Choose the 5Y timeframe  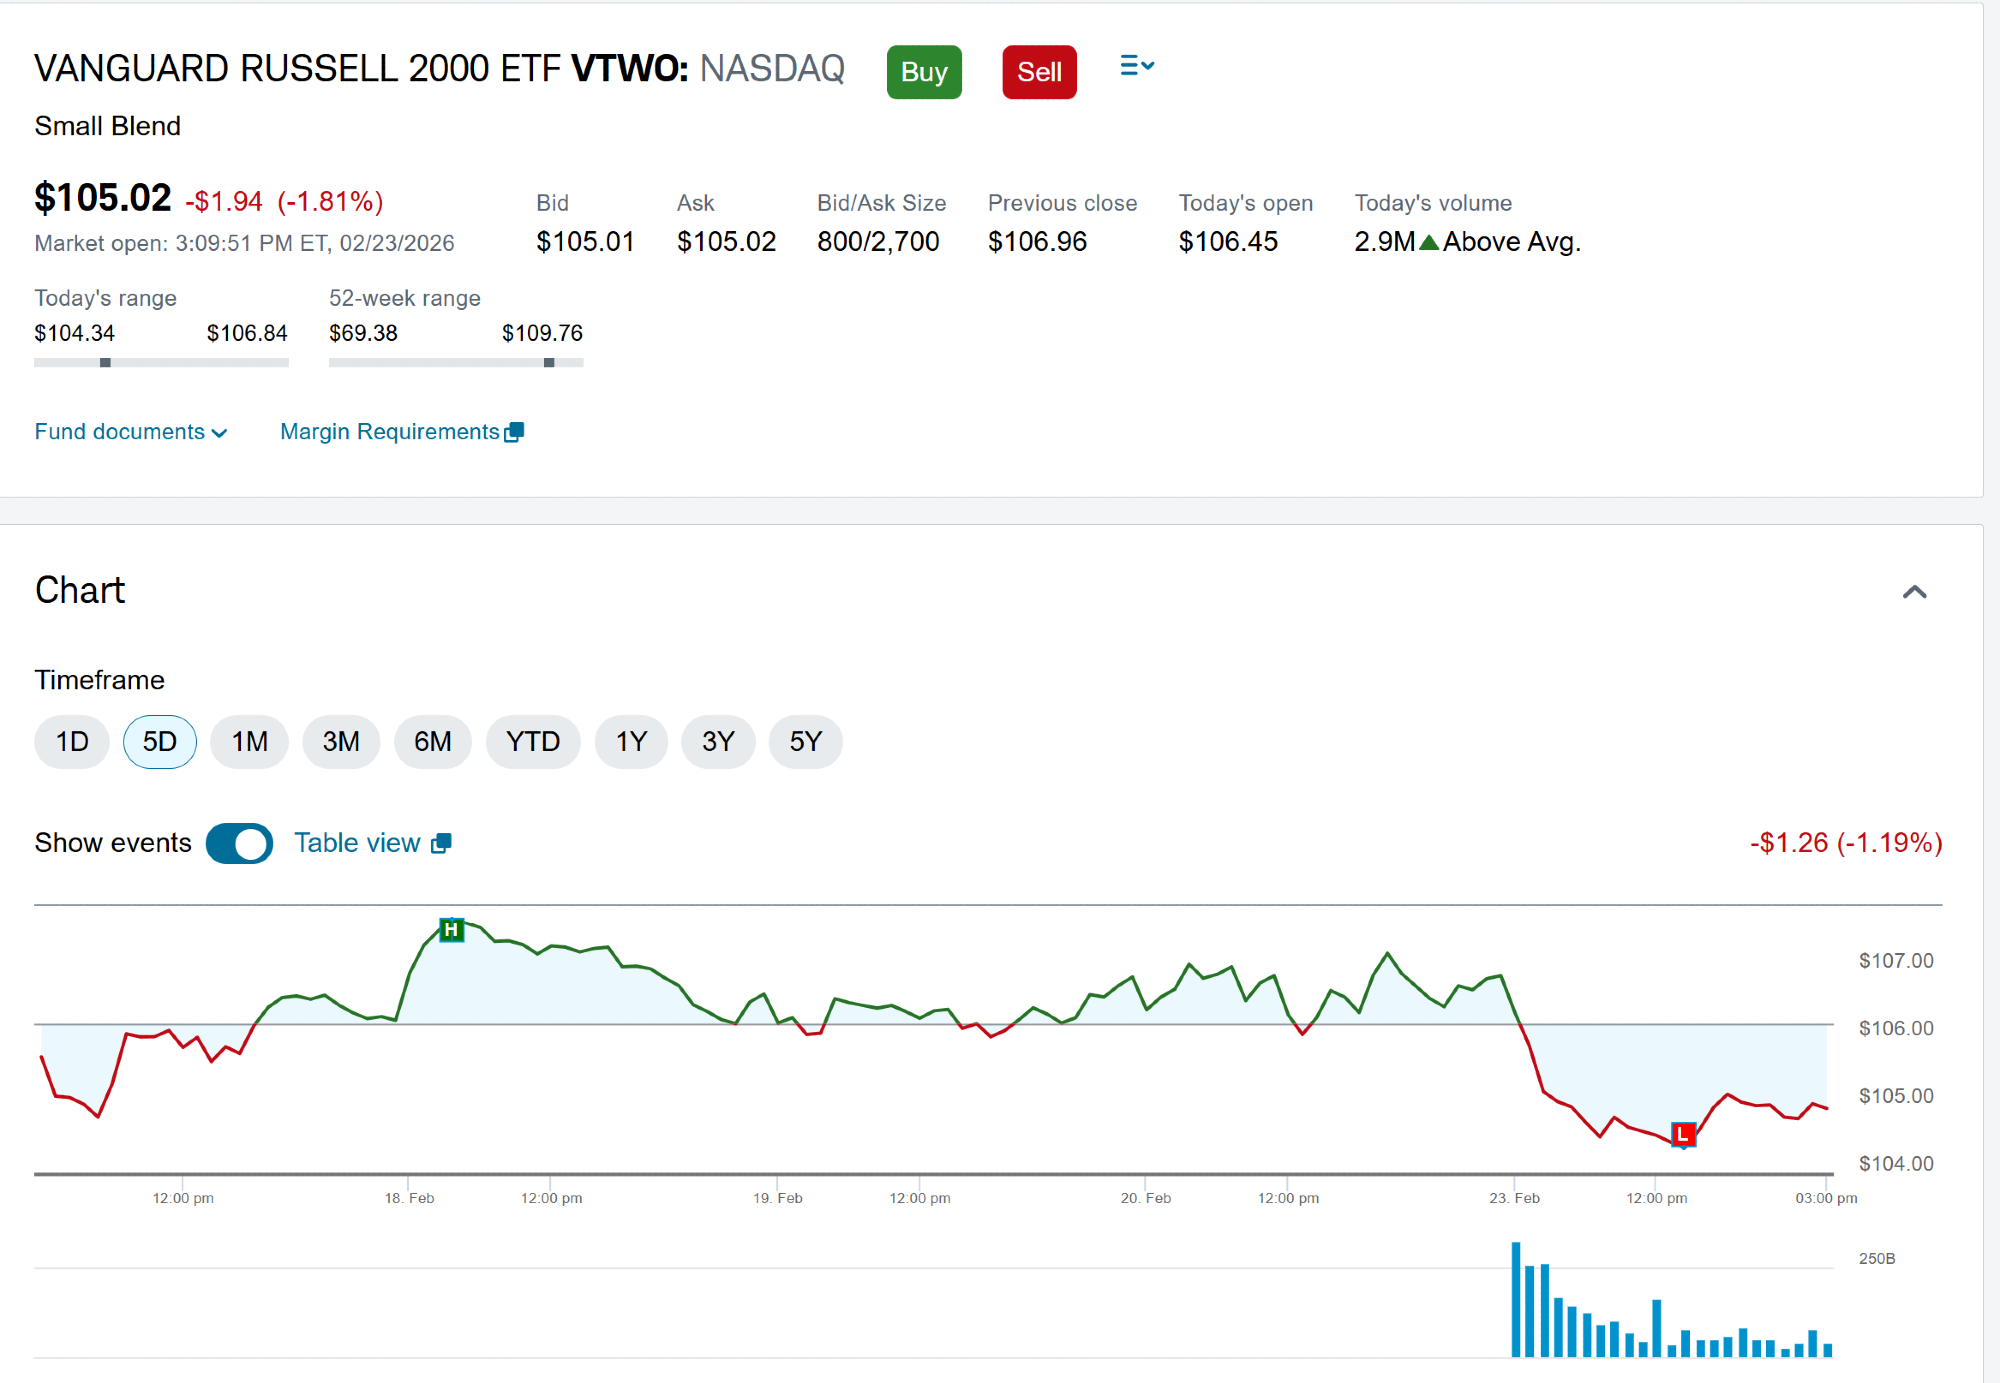805,742
